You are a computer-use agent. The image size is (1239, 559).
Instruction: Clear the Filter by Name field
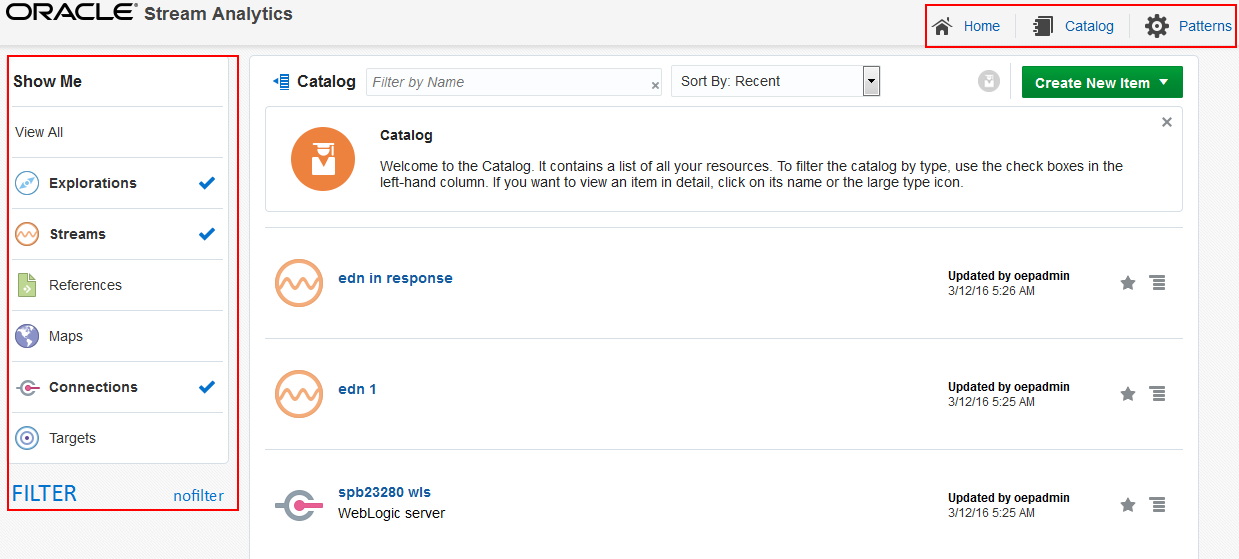coord(655,86)
